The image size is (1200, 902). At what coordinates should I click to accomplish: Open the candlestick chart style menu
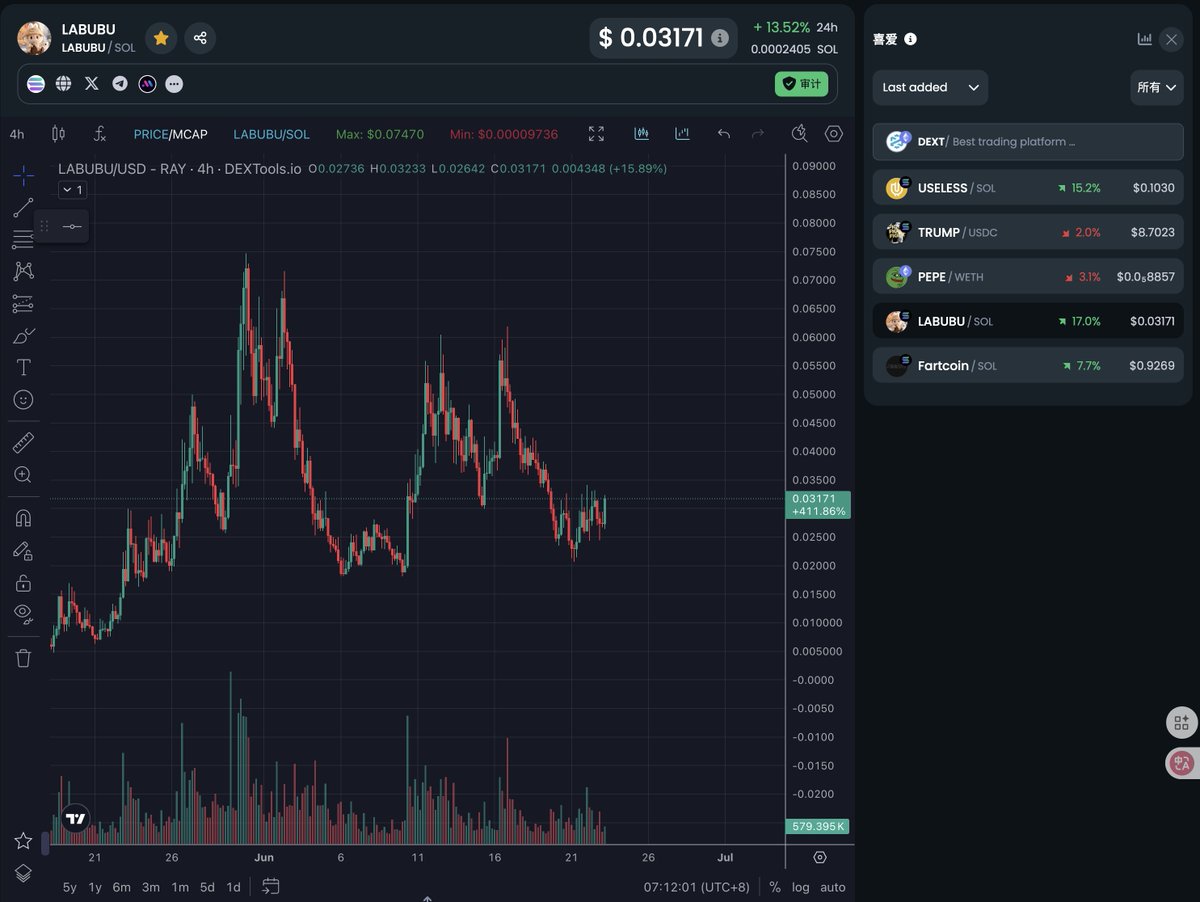(x=58, y=134)
